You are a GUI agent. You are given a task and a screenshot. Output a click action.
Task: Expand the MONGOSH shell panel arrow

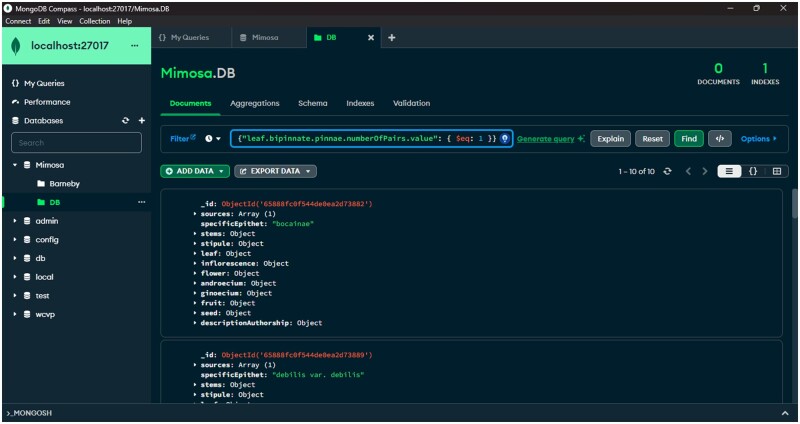pyautogui.click(x=785, y=413)
